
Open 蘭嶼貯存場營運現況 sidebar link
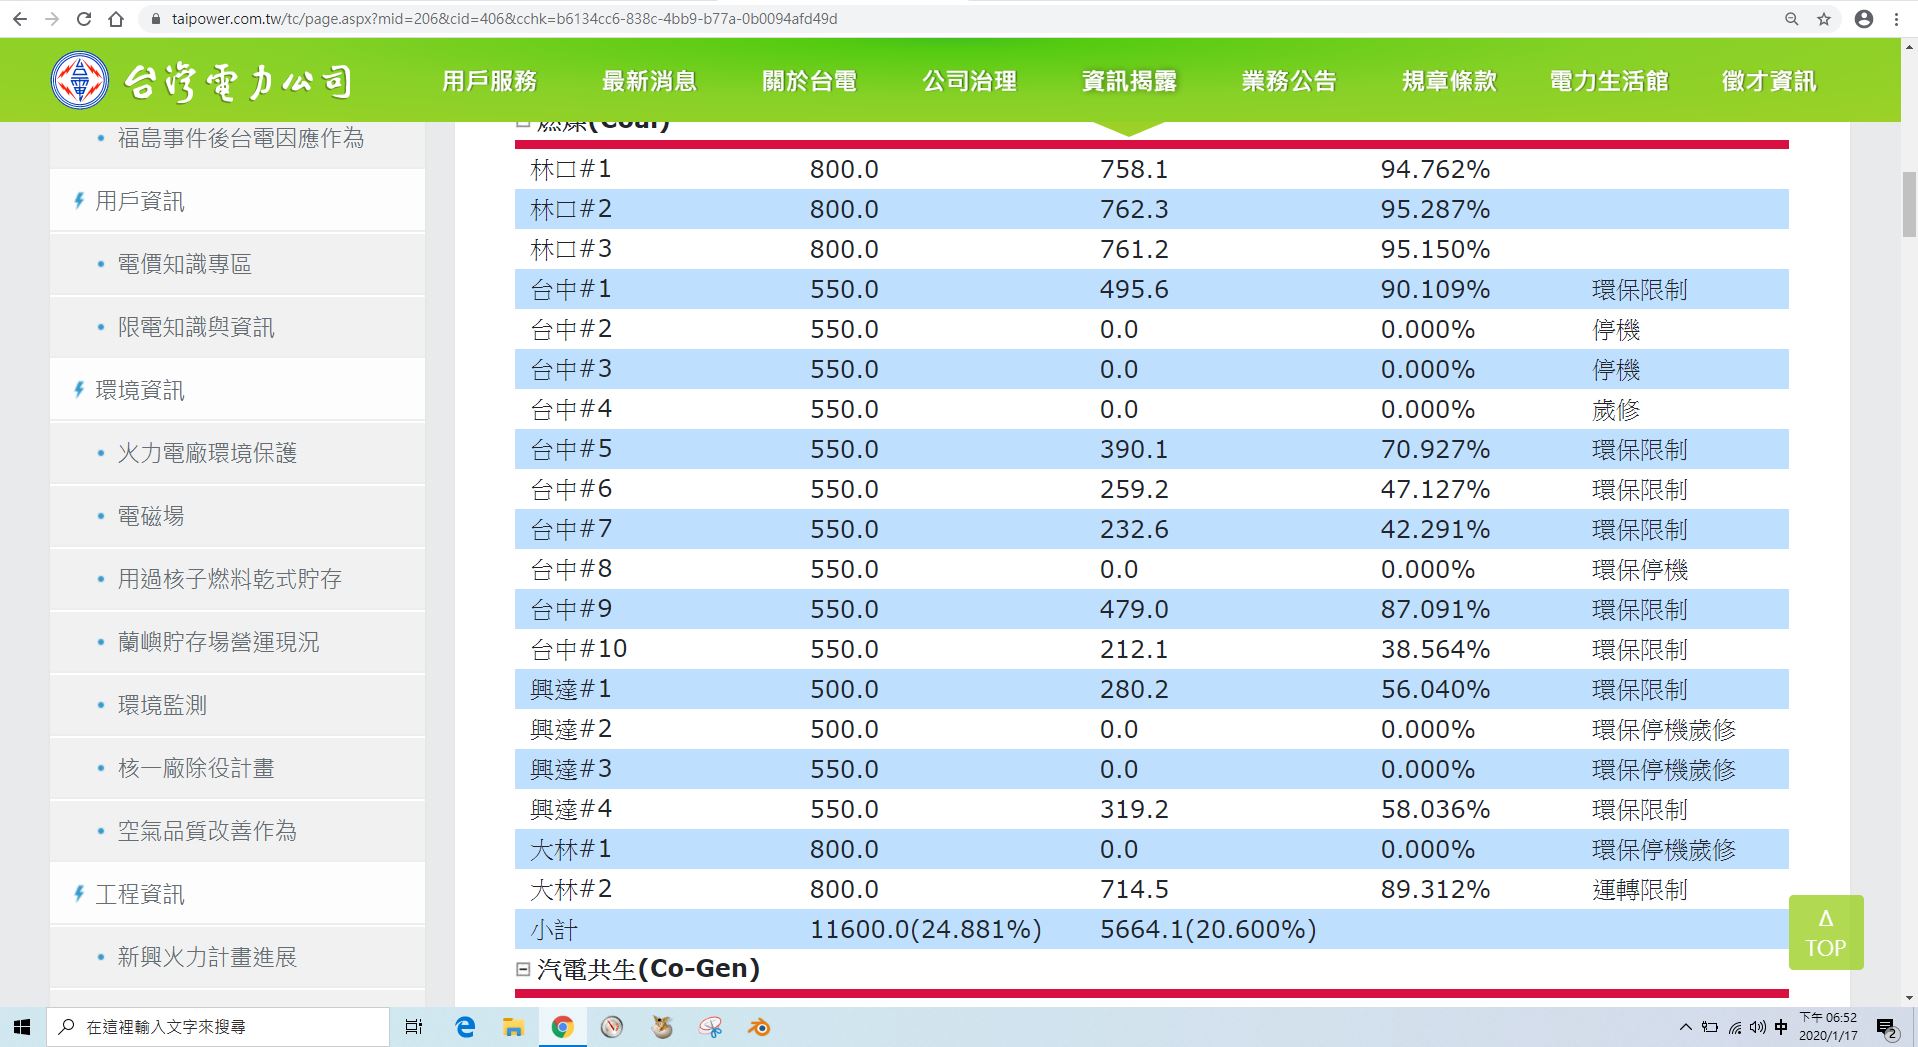[x=218, y=642]
